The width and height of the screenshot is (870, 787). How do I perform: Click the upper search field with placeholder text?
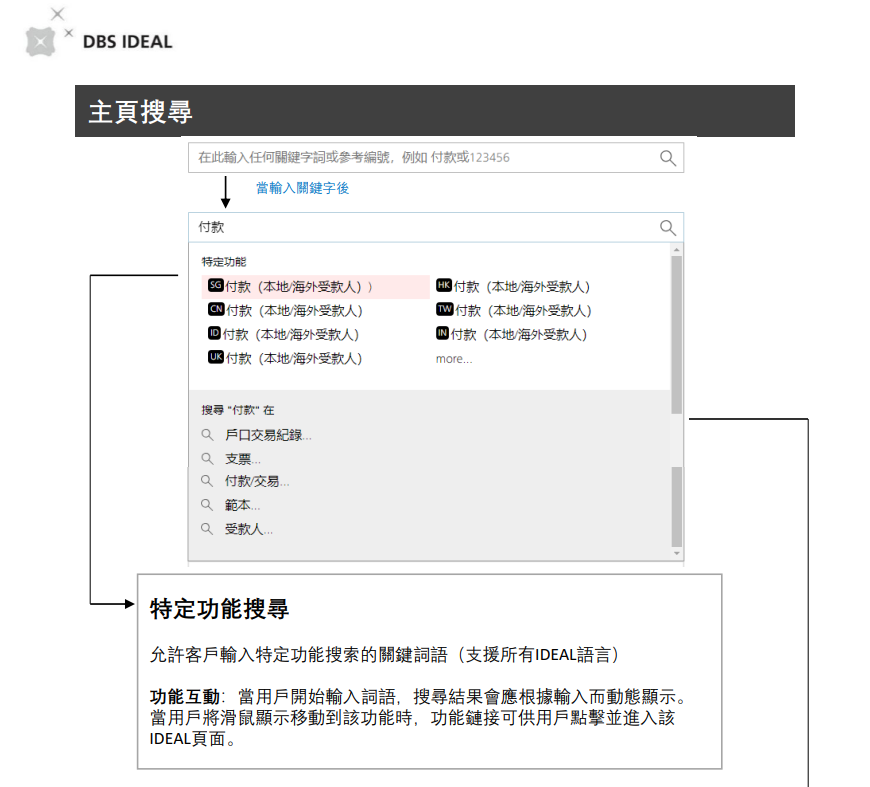[x=436, y=158]
